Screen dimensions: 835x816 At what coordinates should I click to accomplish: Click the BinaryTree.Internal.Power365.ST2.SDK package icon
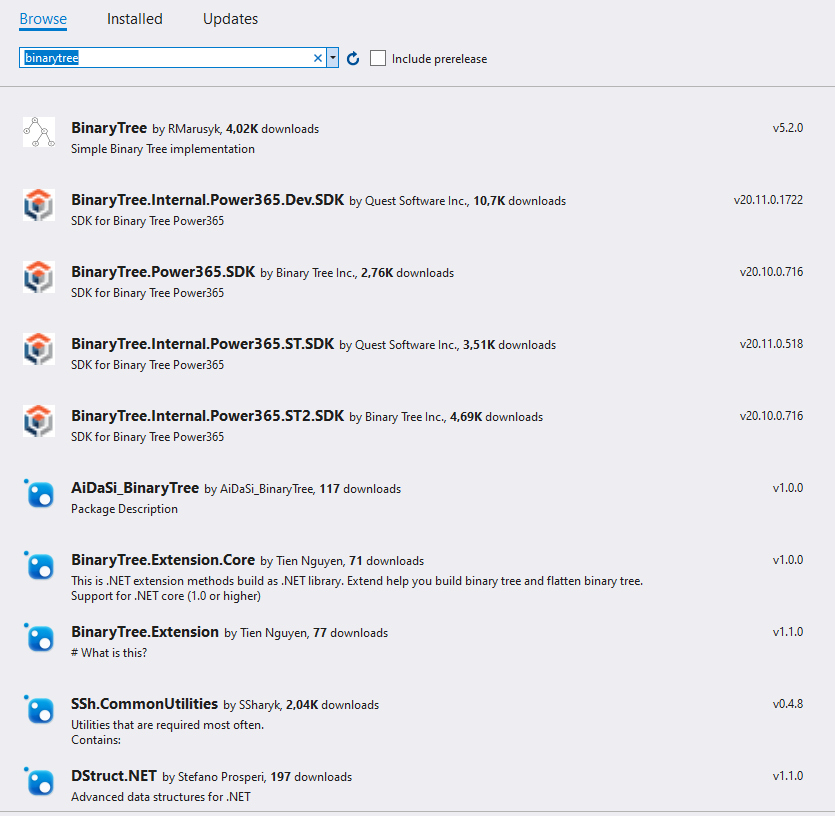tap(39, 420)
